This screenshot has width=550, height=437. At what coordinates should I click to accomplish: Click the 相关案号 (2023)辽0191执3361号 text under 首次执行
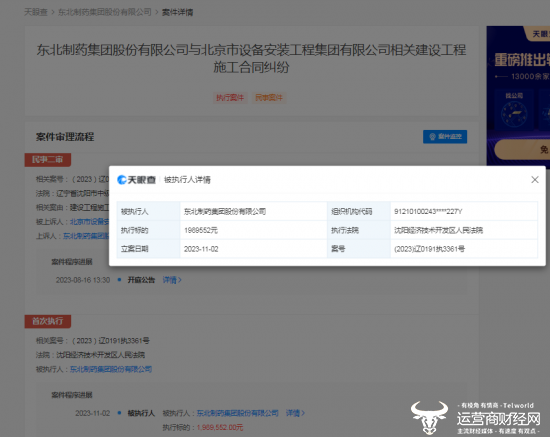point(93,341)
